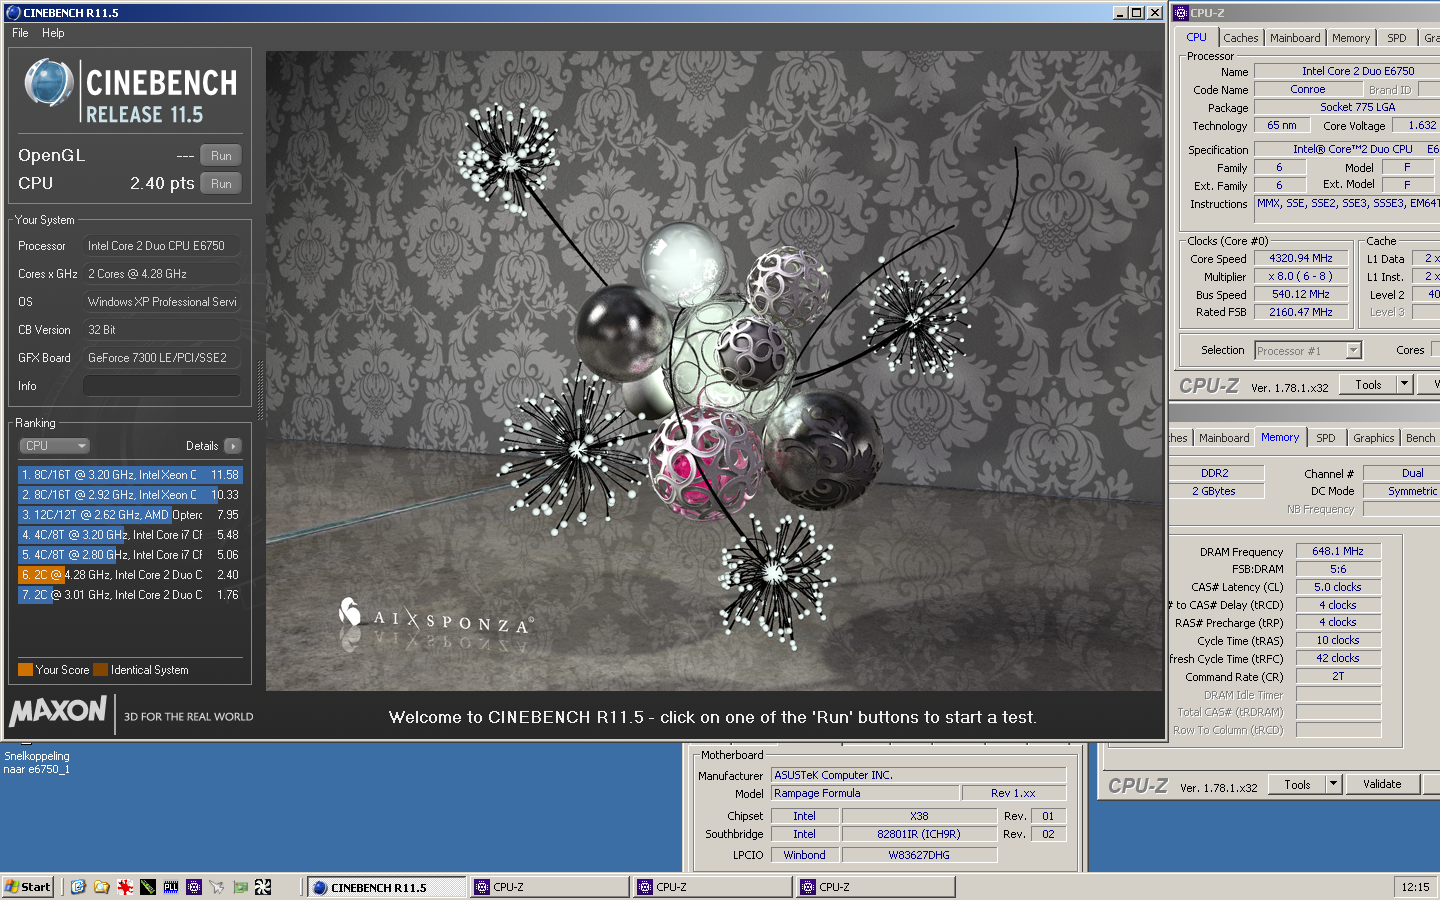Run the CPU benchmark test

(x=221, y=184)
